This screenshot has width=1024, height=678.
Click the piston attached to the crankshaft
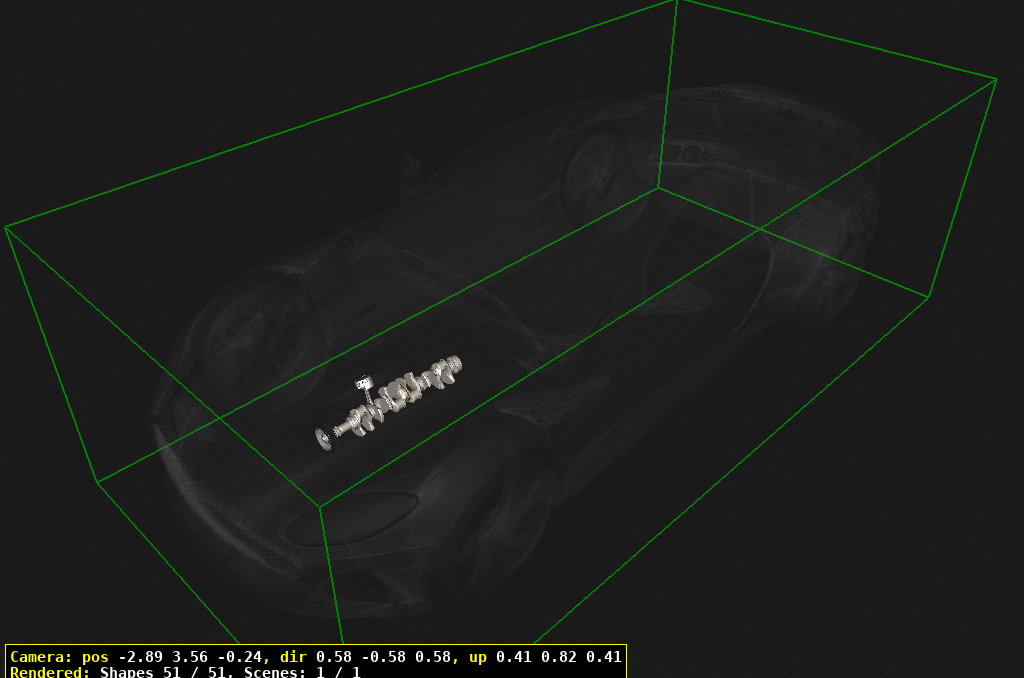364,382
